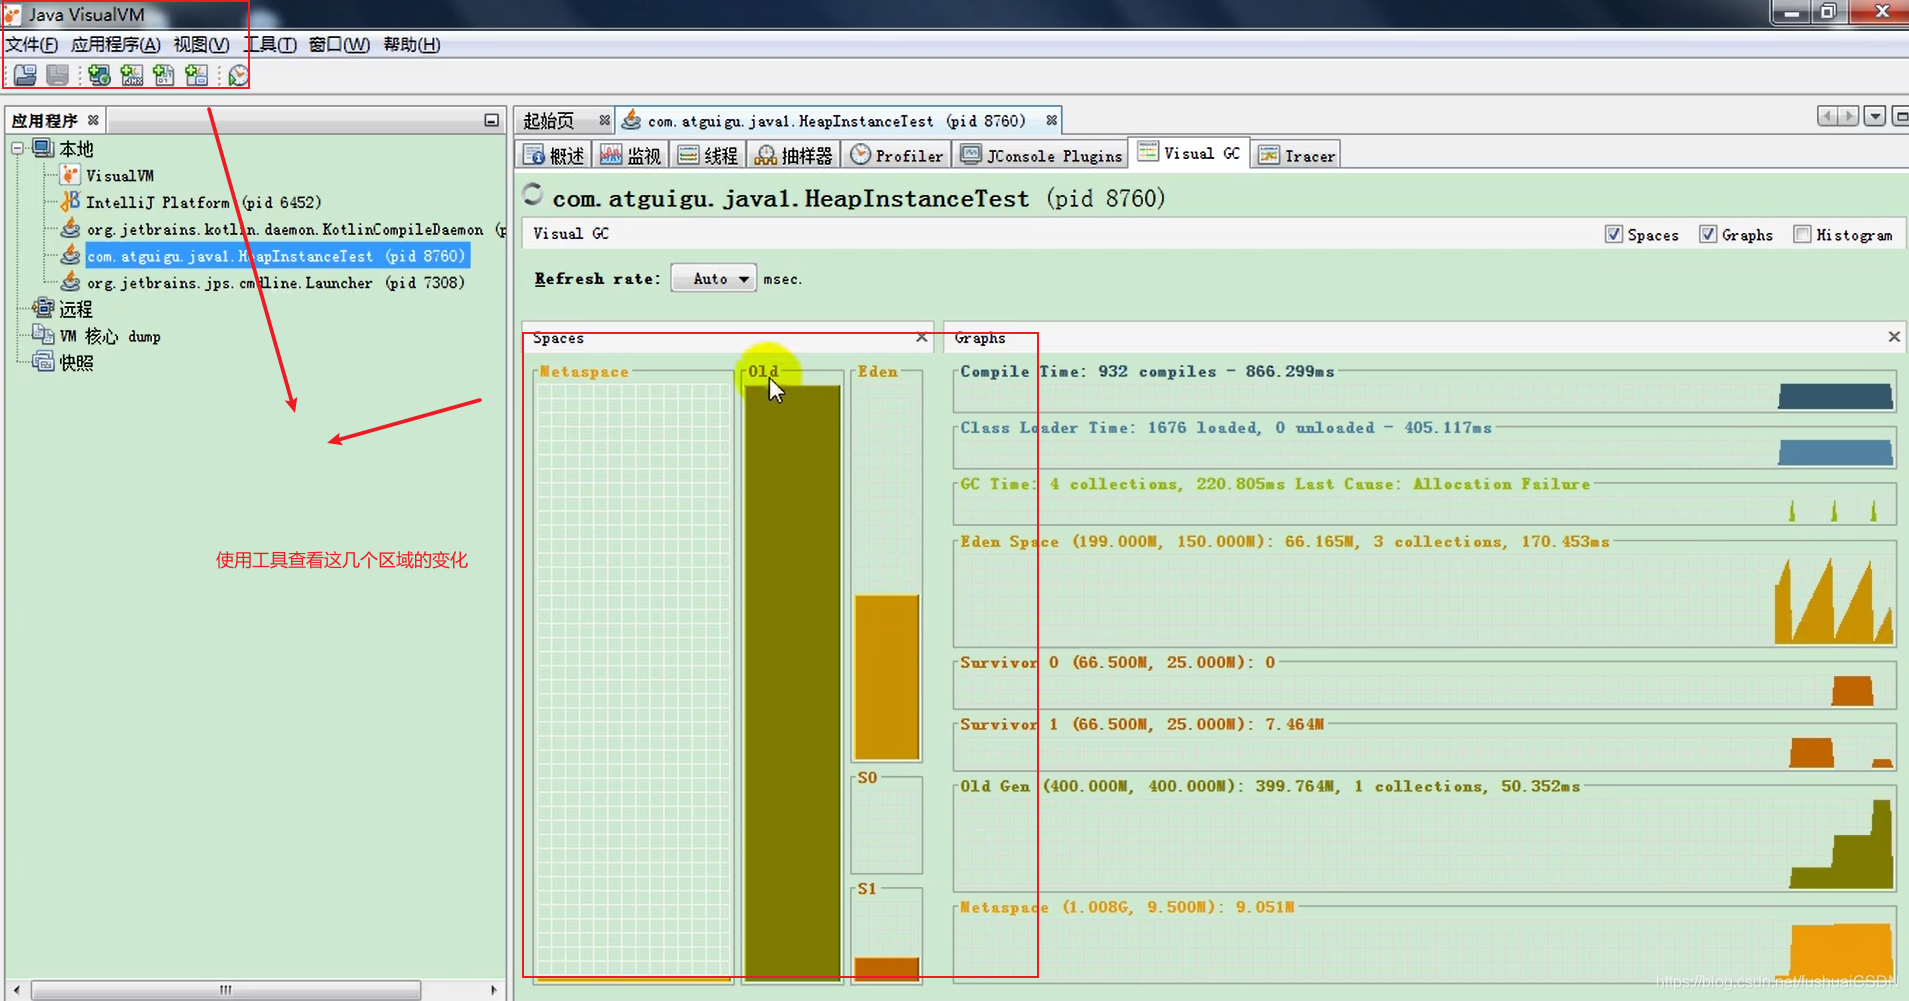Click the horizontal scrollbar in applications panel

pos(226,990)
